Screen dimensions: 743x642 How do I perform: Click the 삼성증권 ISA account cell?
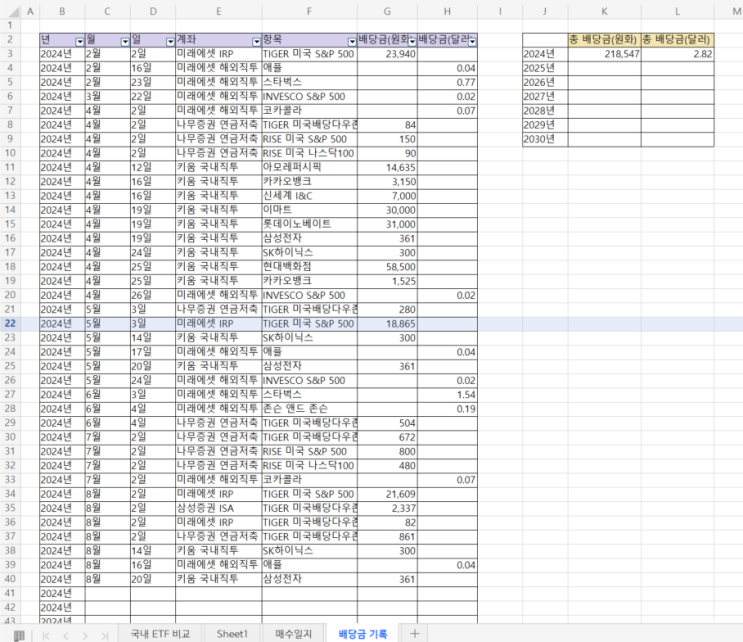[218, 508]
